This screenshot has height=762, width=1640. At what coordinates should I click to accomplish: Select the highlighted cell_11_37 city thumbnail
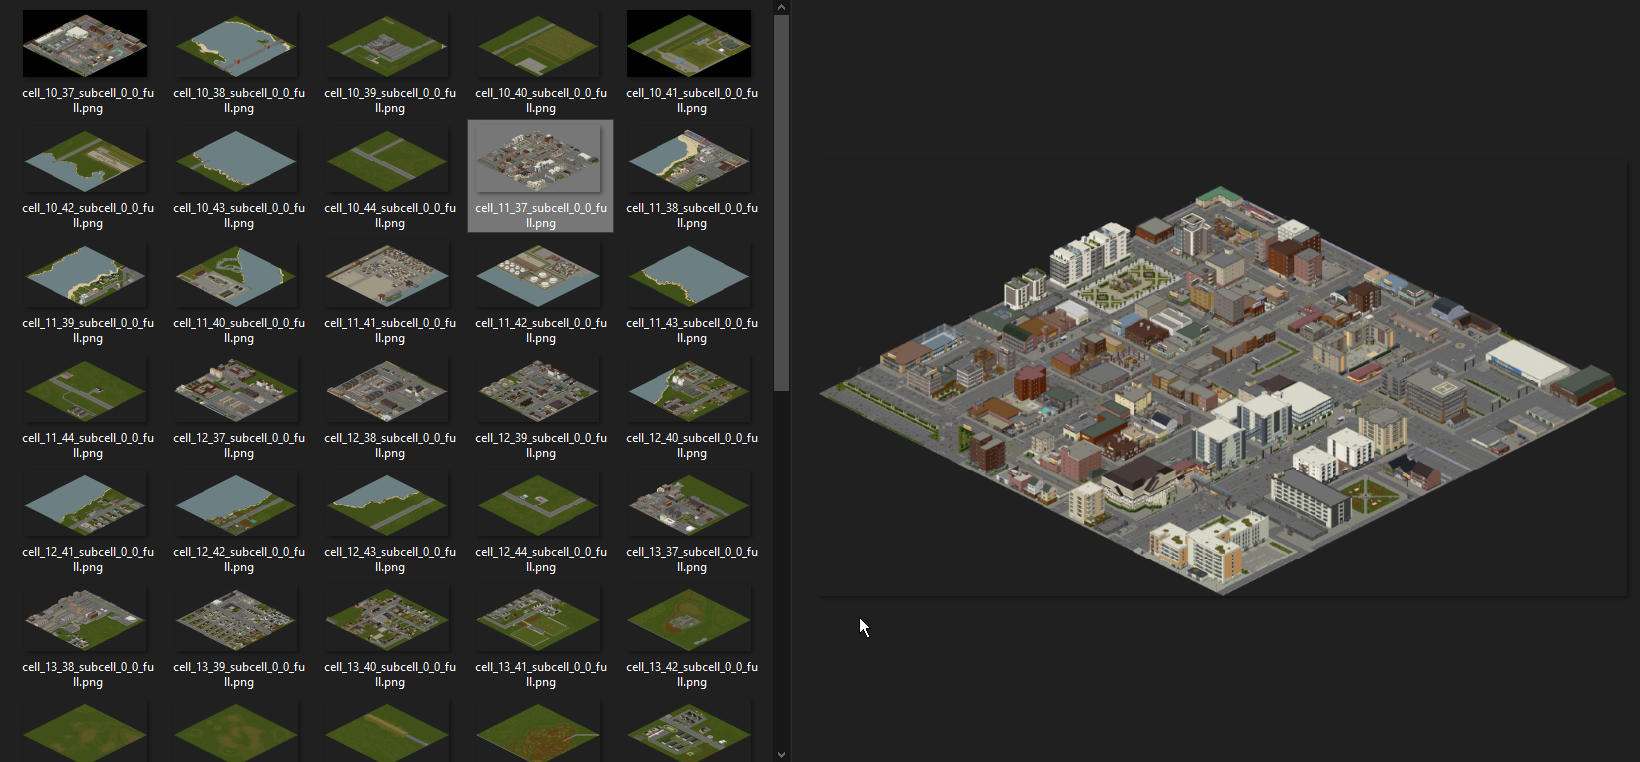(538, 160)
